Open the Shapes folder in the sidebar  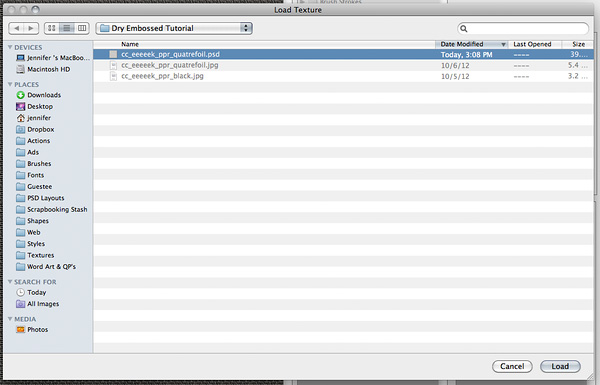click(x=33, y=221)
